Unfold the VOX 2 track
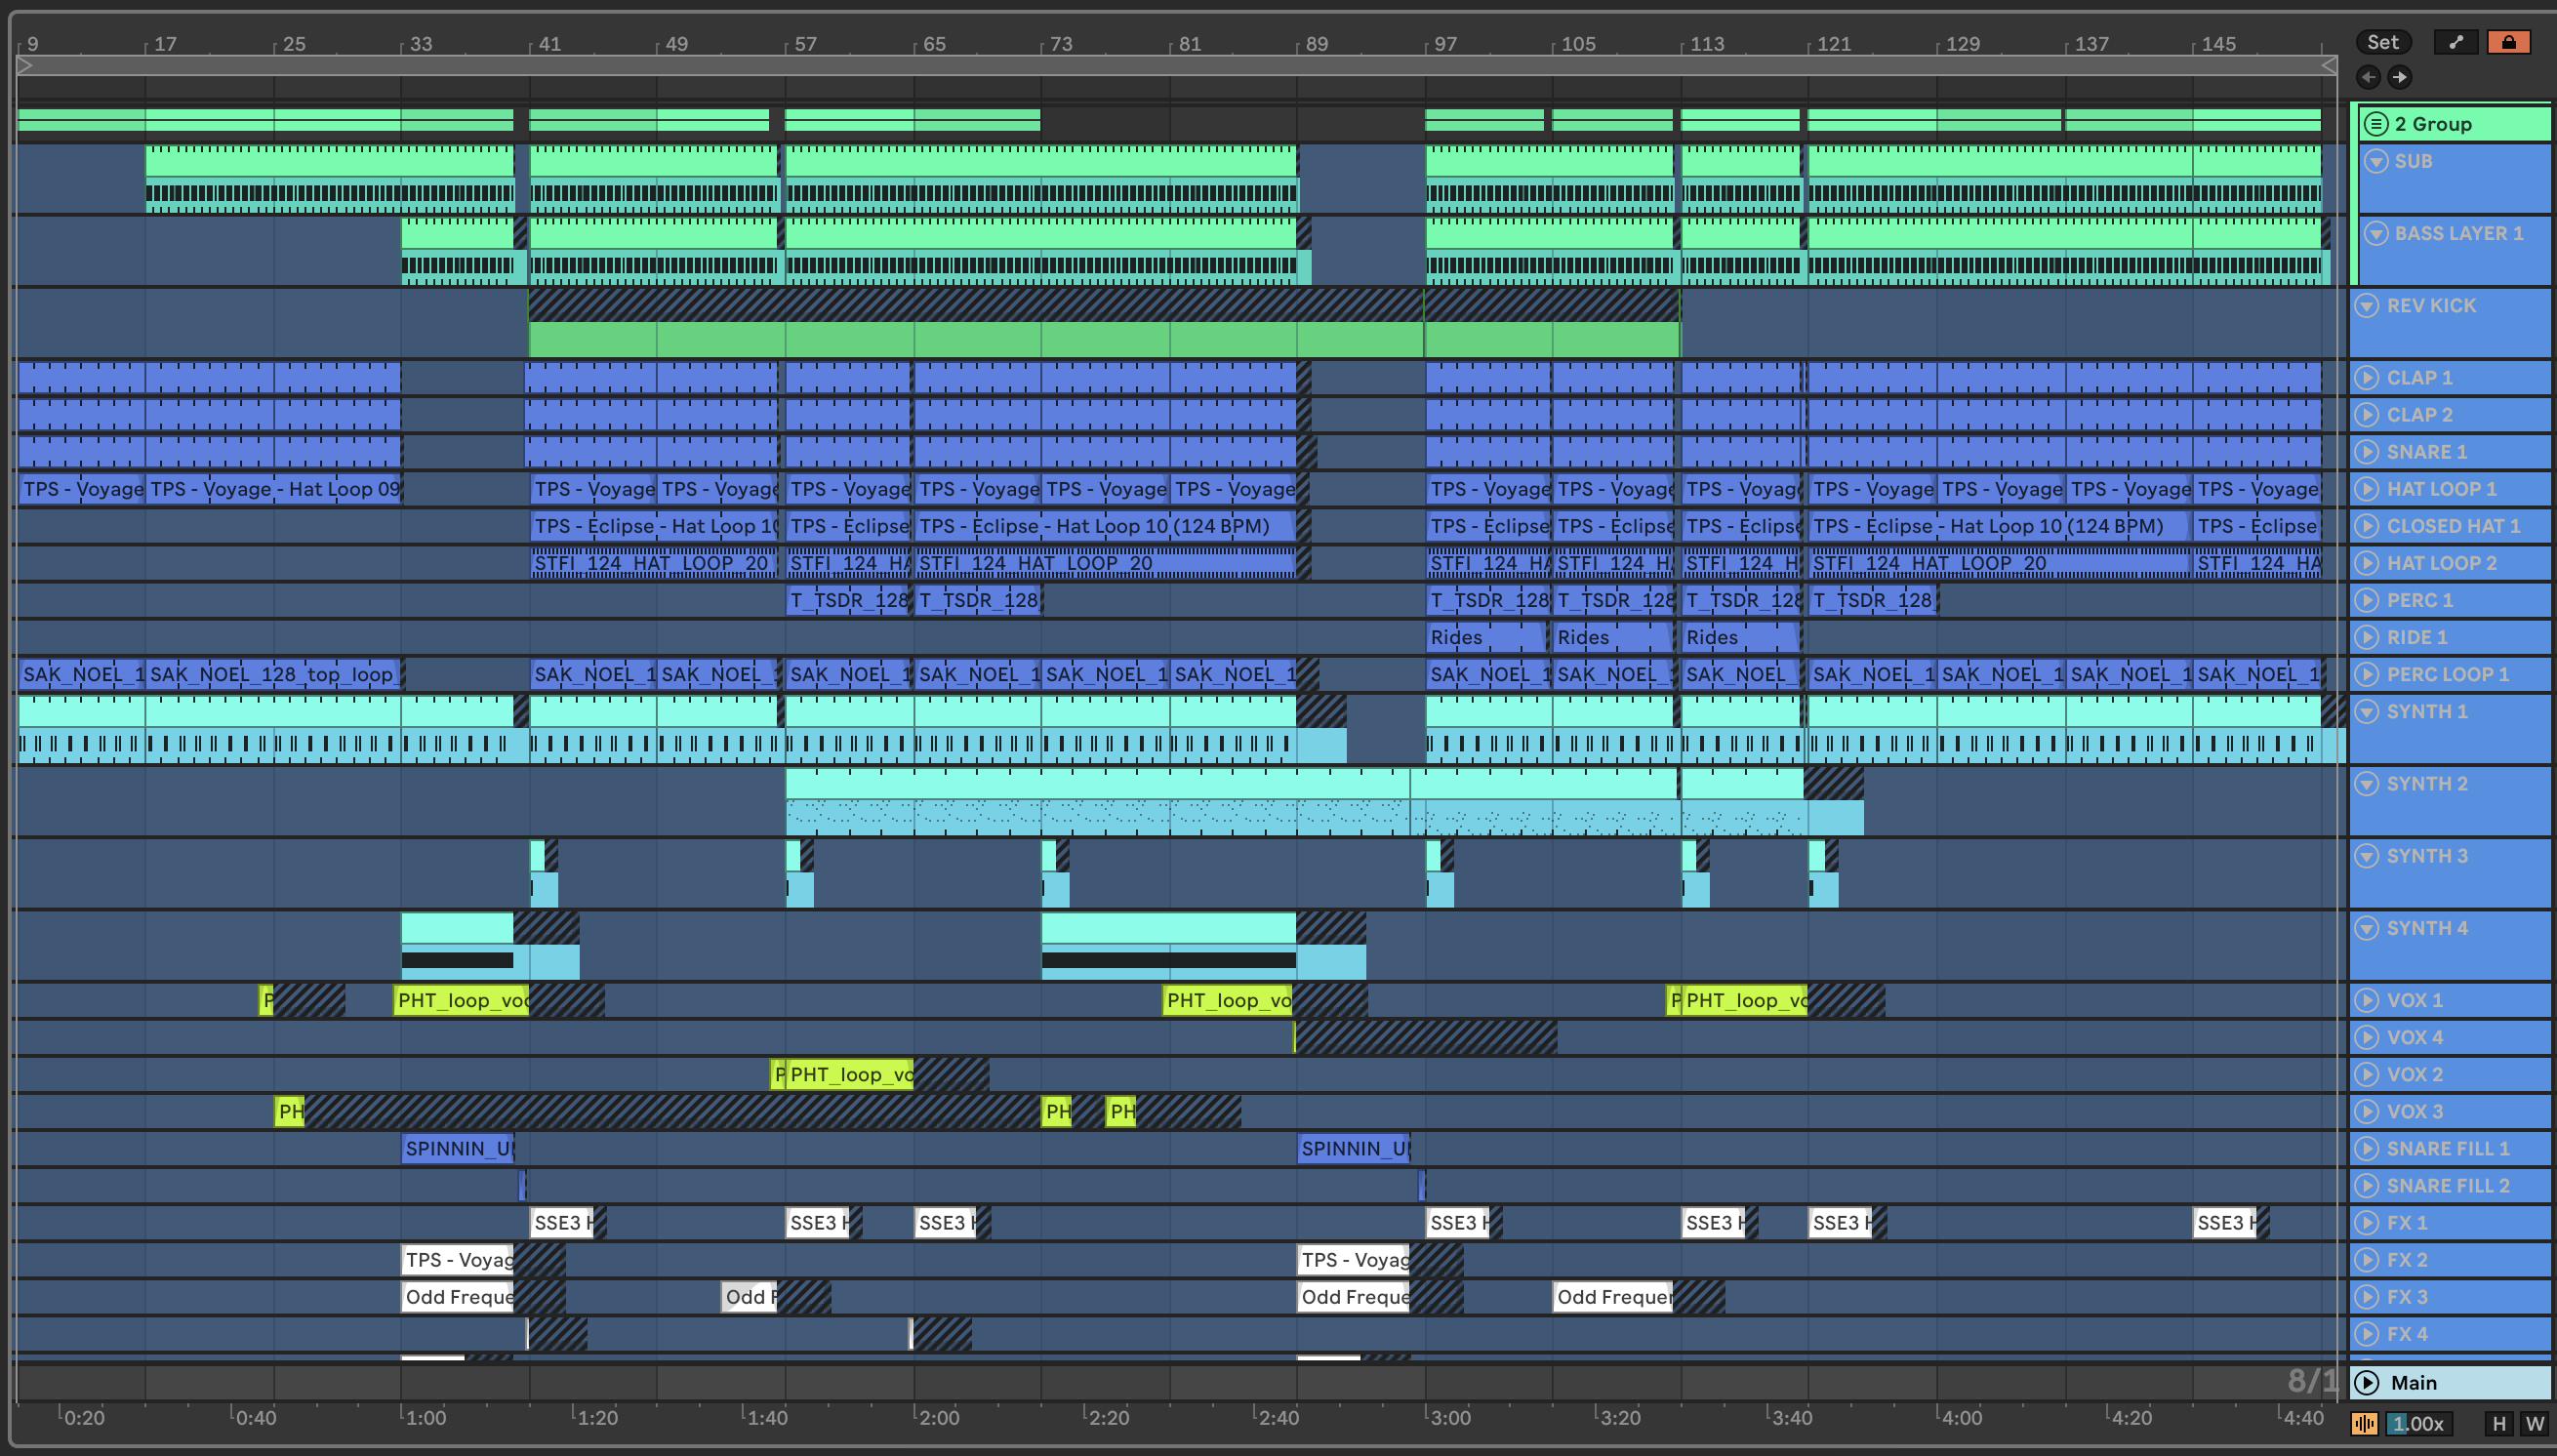The height and width of the screenshot is (1456, 2557). click(2366, 1074)
